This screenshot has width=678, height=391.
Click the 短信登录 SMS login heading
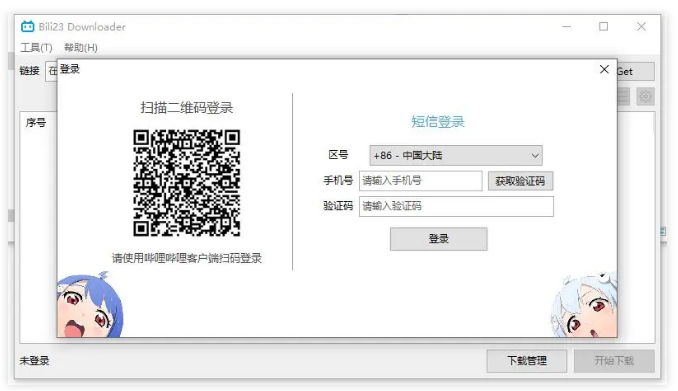coord(438,122)
